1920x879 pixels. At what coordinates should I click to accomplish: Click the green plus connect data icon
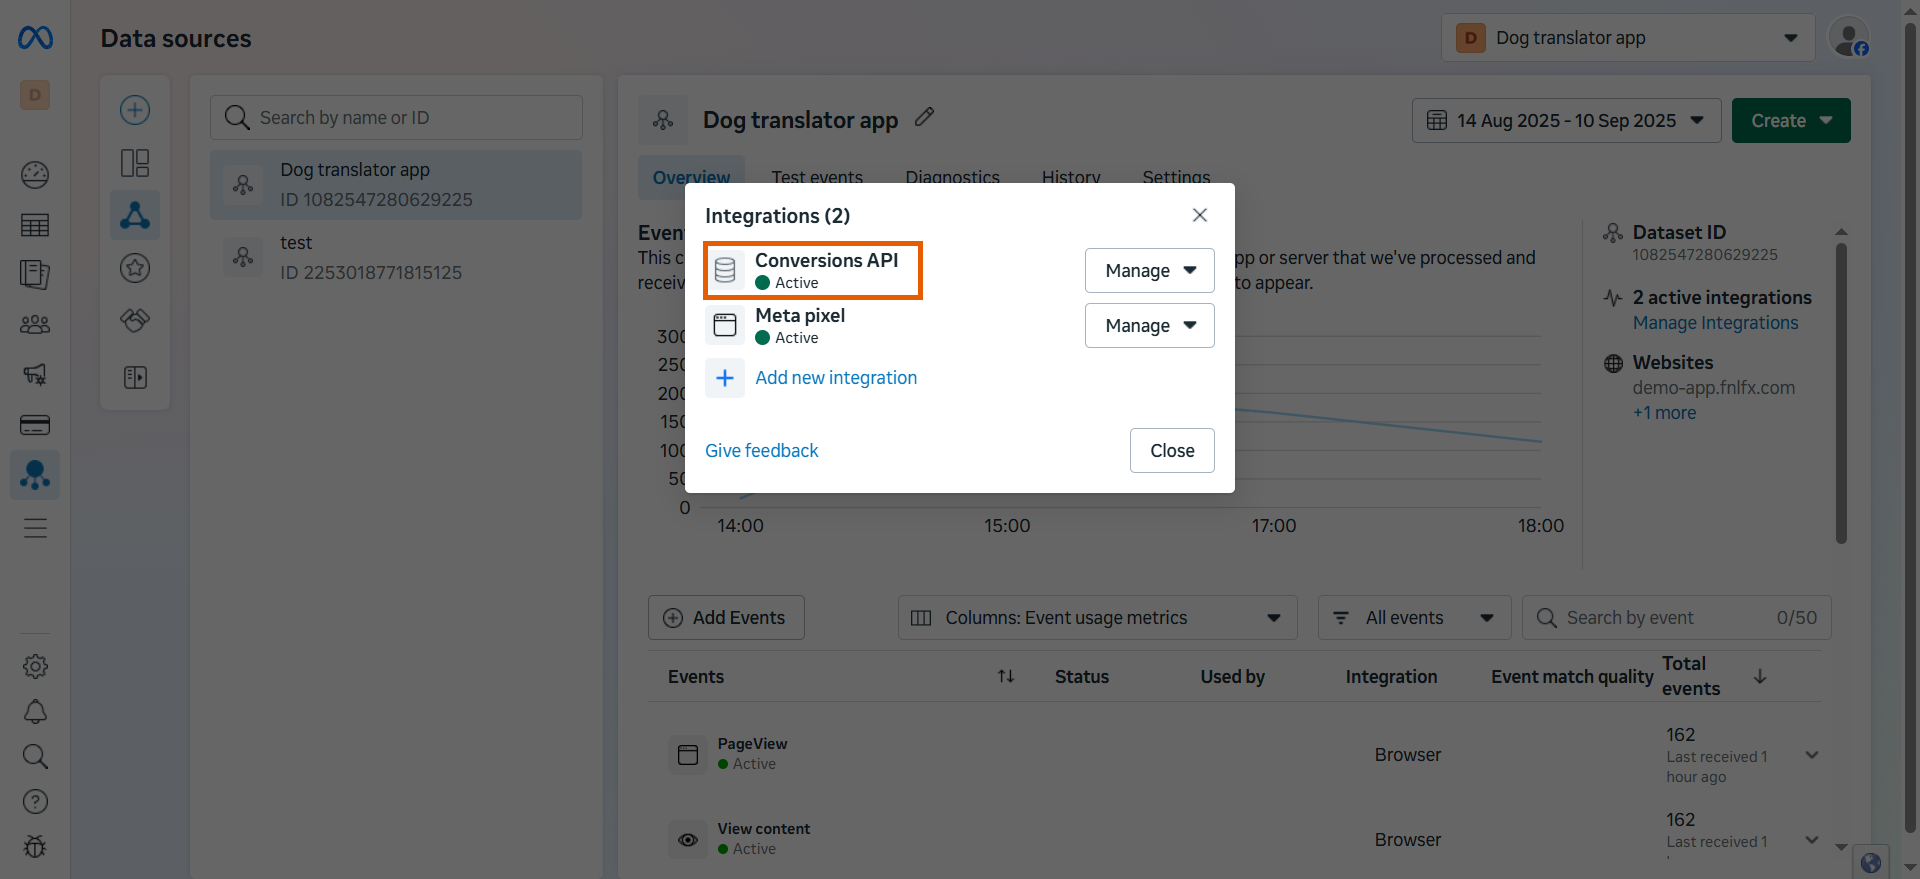click(x=135, y=110)
